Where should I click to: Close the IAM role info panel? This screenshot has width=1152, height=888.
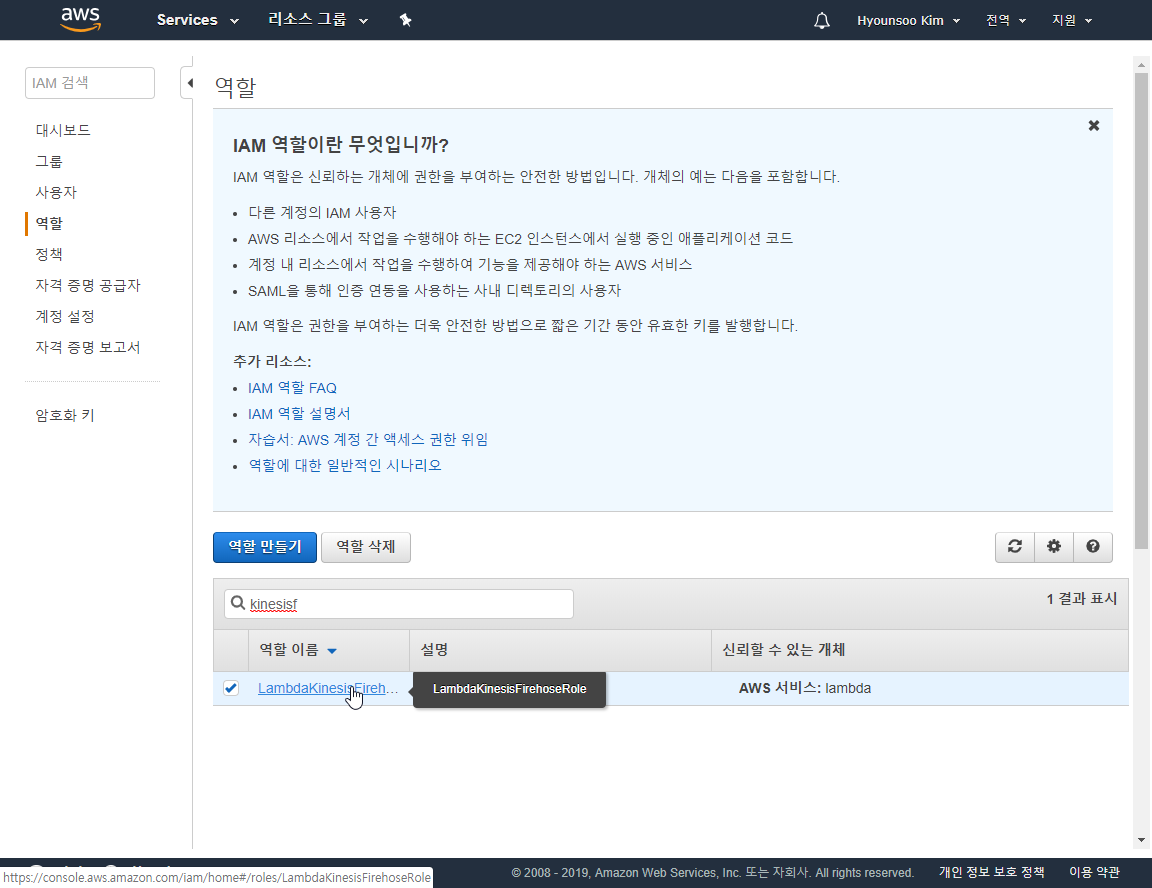(x=1093, y=126)
